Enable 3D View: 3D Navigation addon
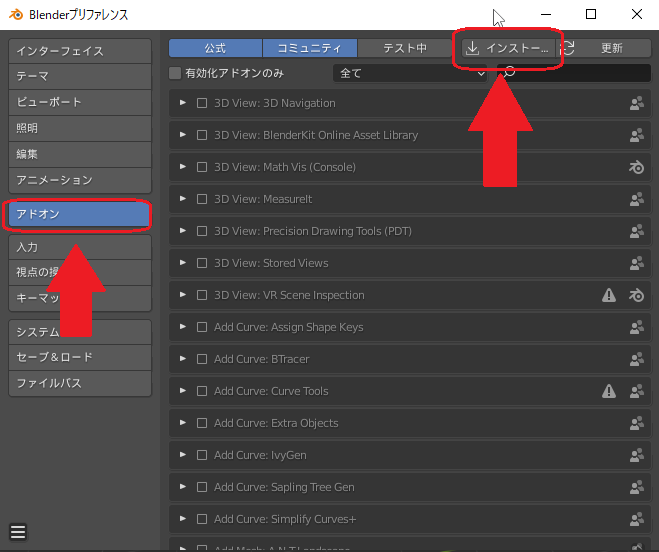659x552 pixels. (202, 103)
